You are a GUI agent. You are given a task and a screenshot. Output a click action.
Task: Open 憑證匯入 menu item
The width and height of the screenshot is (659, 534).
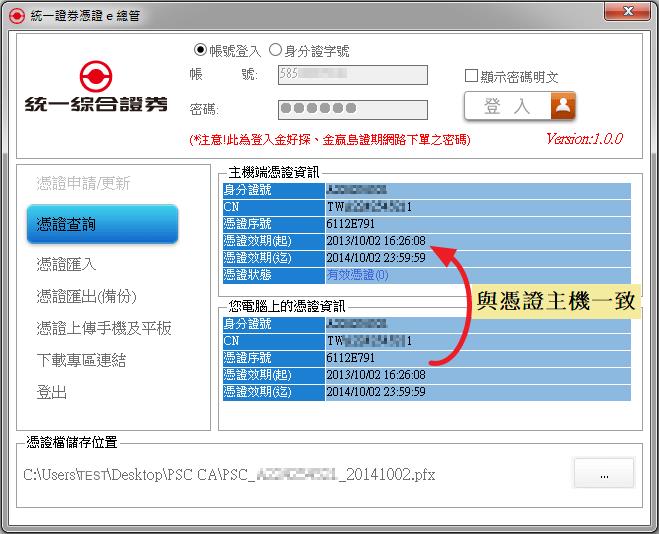tap(66, 264)
